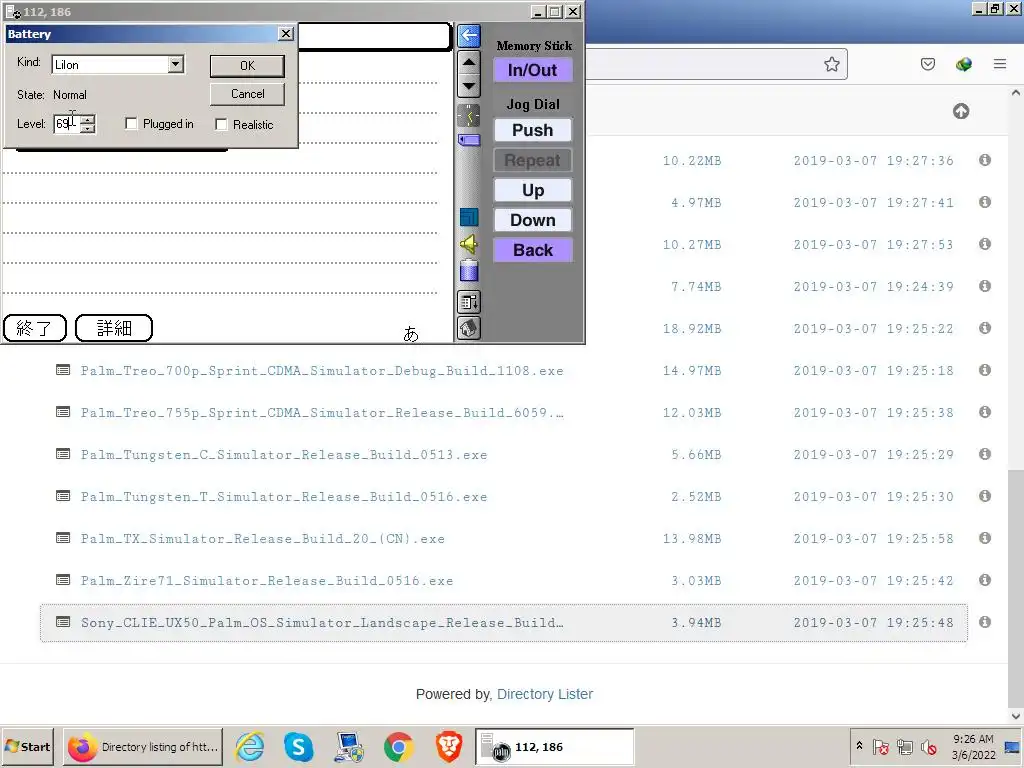Click the 詳細 button in simulator

(114, 328)
